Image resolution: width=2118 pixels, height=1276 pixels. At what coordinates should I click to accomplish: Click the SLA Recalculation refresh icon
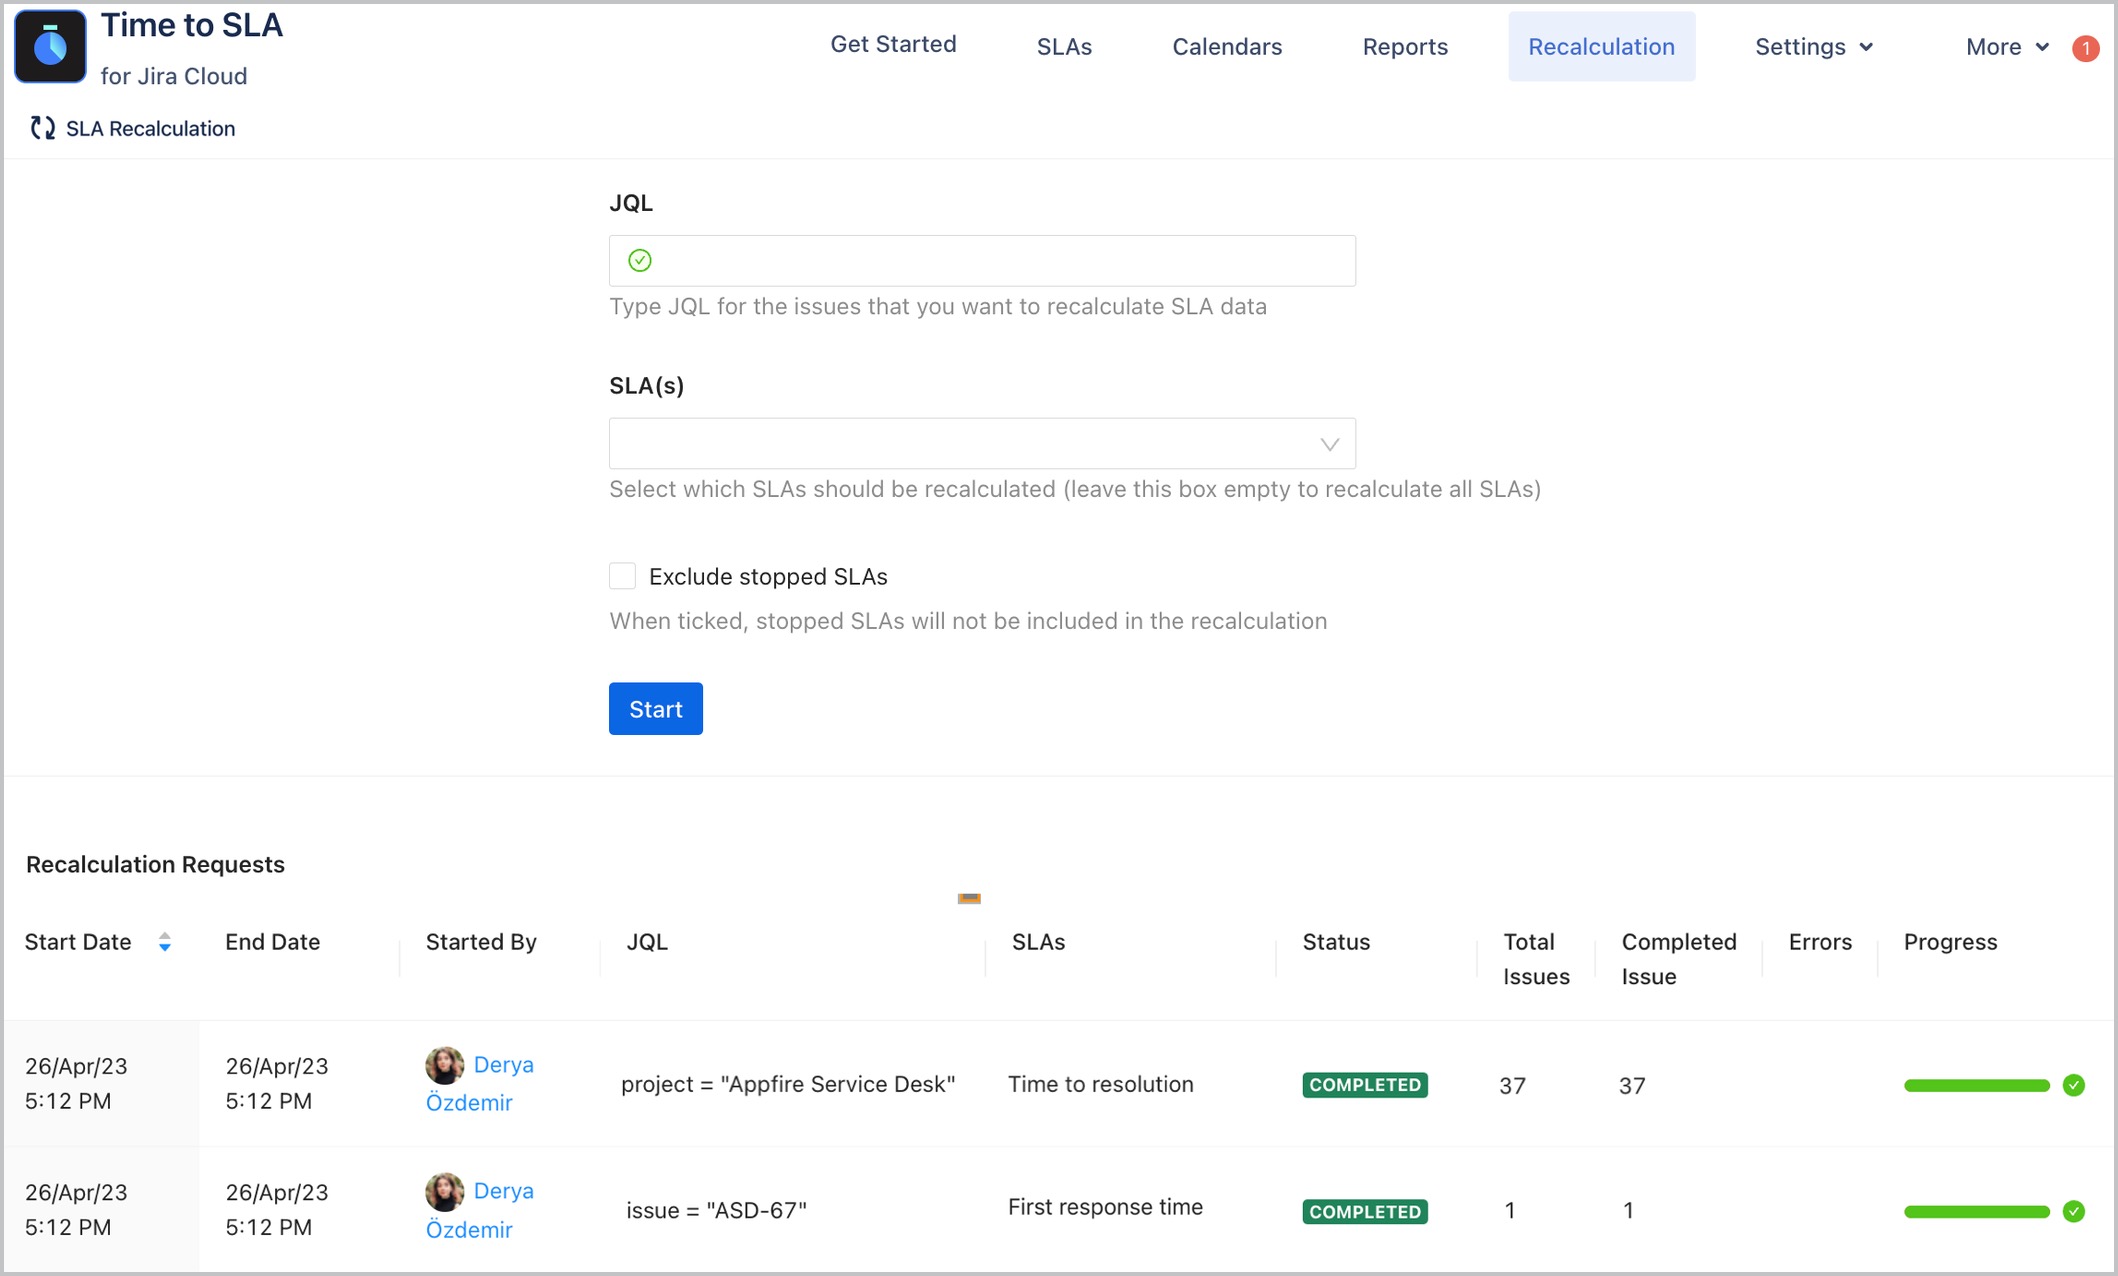43,128
